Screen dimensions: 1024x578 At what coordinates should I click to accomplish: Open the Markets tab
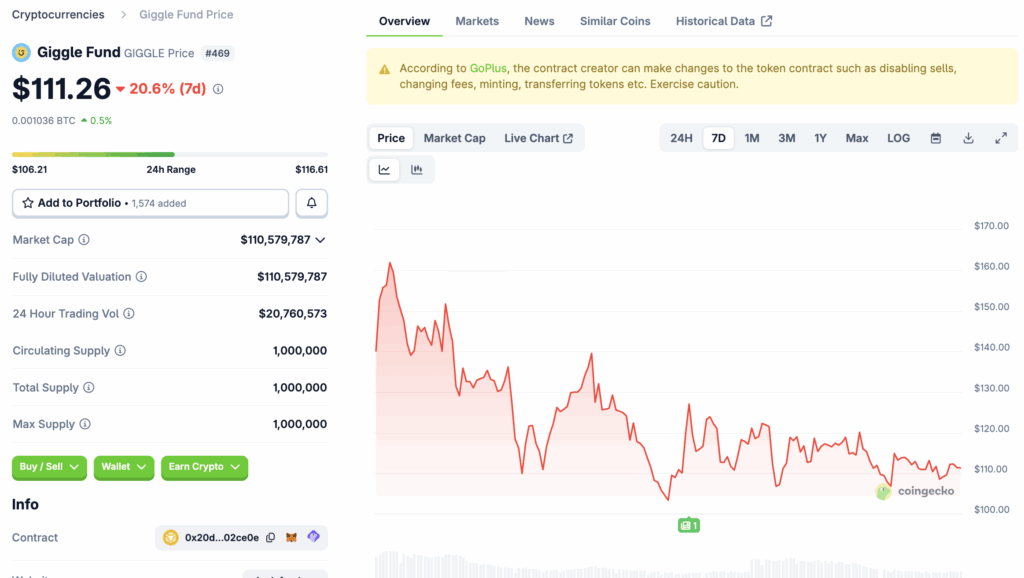click(x=477, y=21)
